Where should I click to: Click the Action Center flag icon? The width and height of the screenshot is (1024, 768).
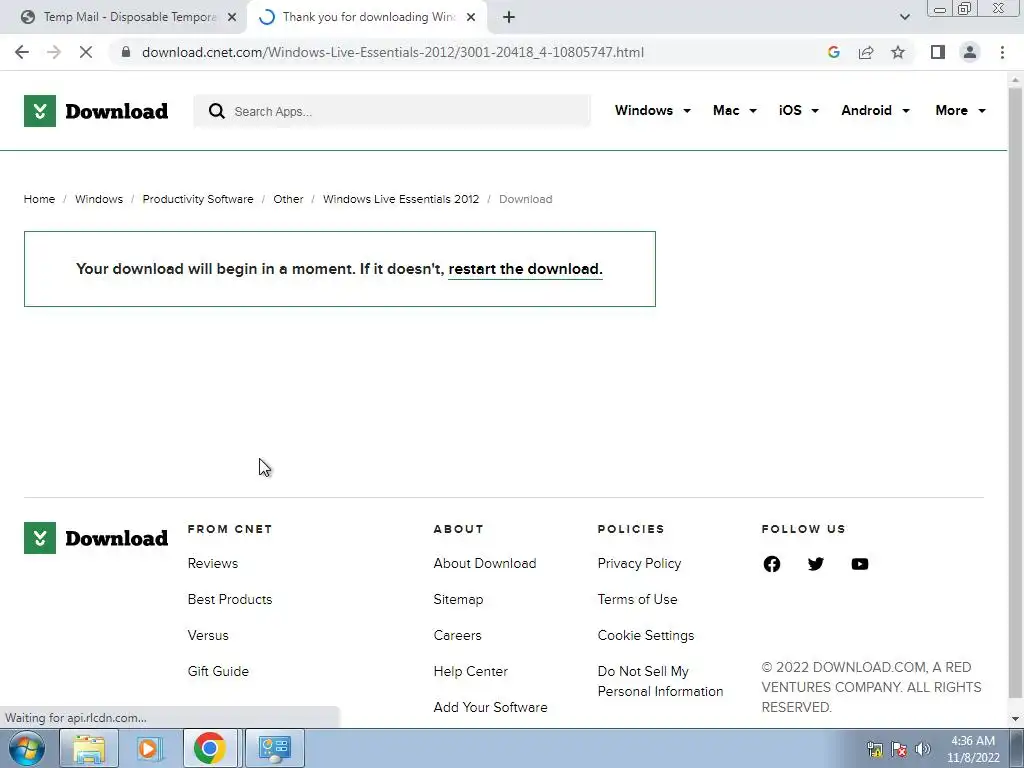899,749
